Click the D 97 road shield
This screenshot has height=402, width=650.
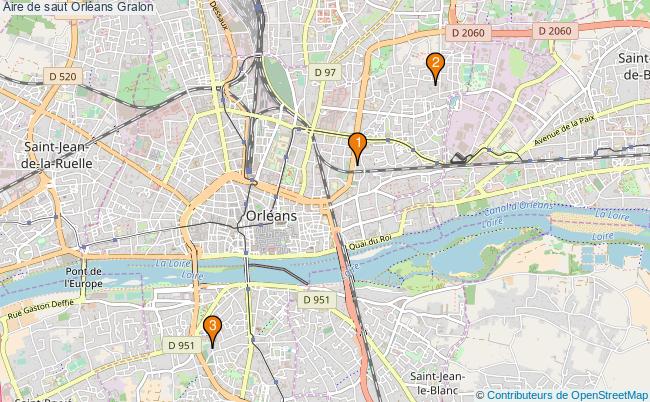click(325, 73)
